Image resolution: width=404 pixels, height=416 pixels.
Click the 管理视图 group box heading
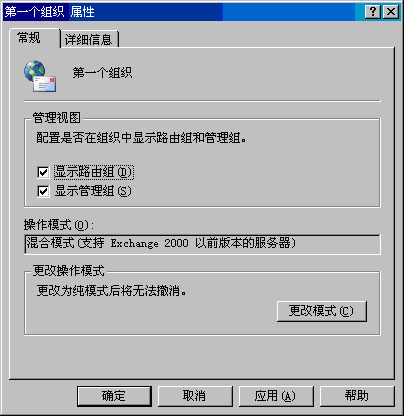point(57,117)
